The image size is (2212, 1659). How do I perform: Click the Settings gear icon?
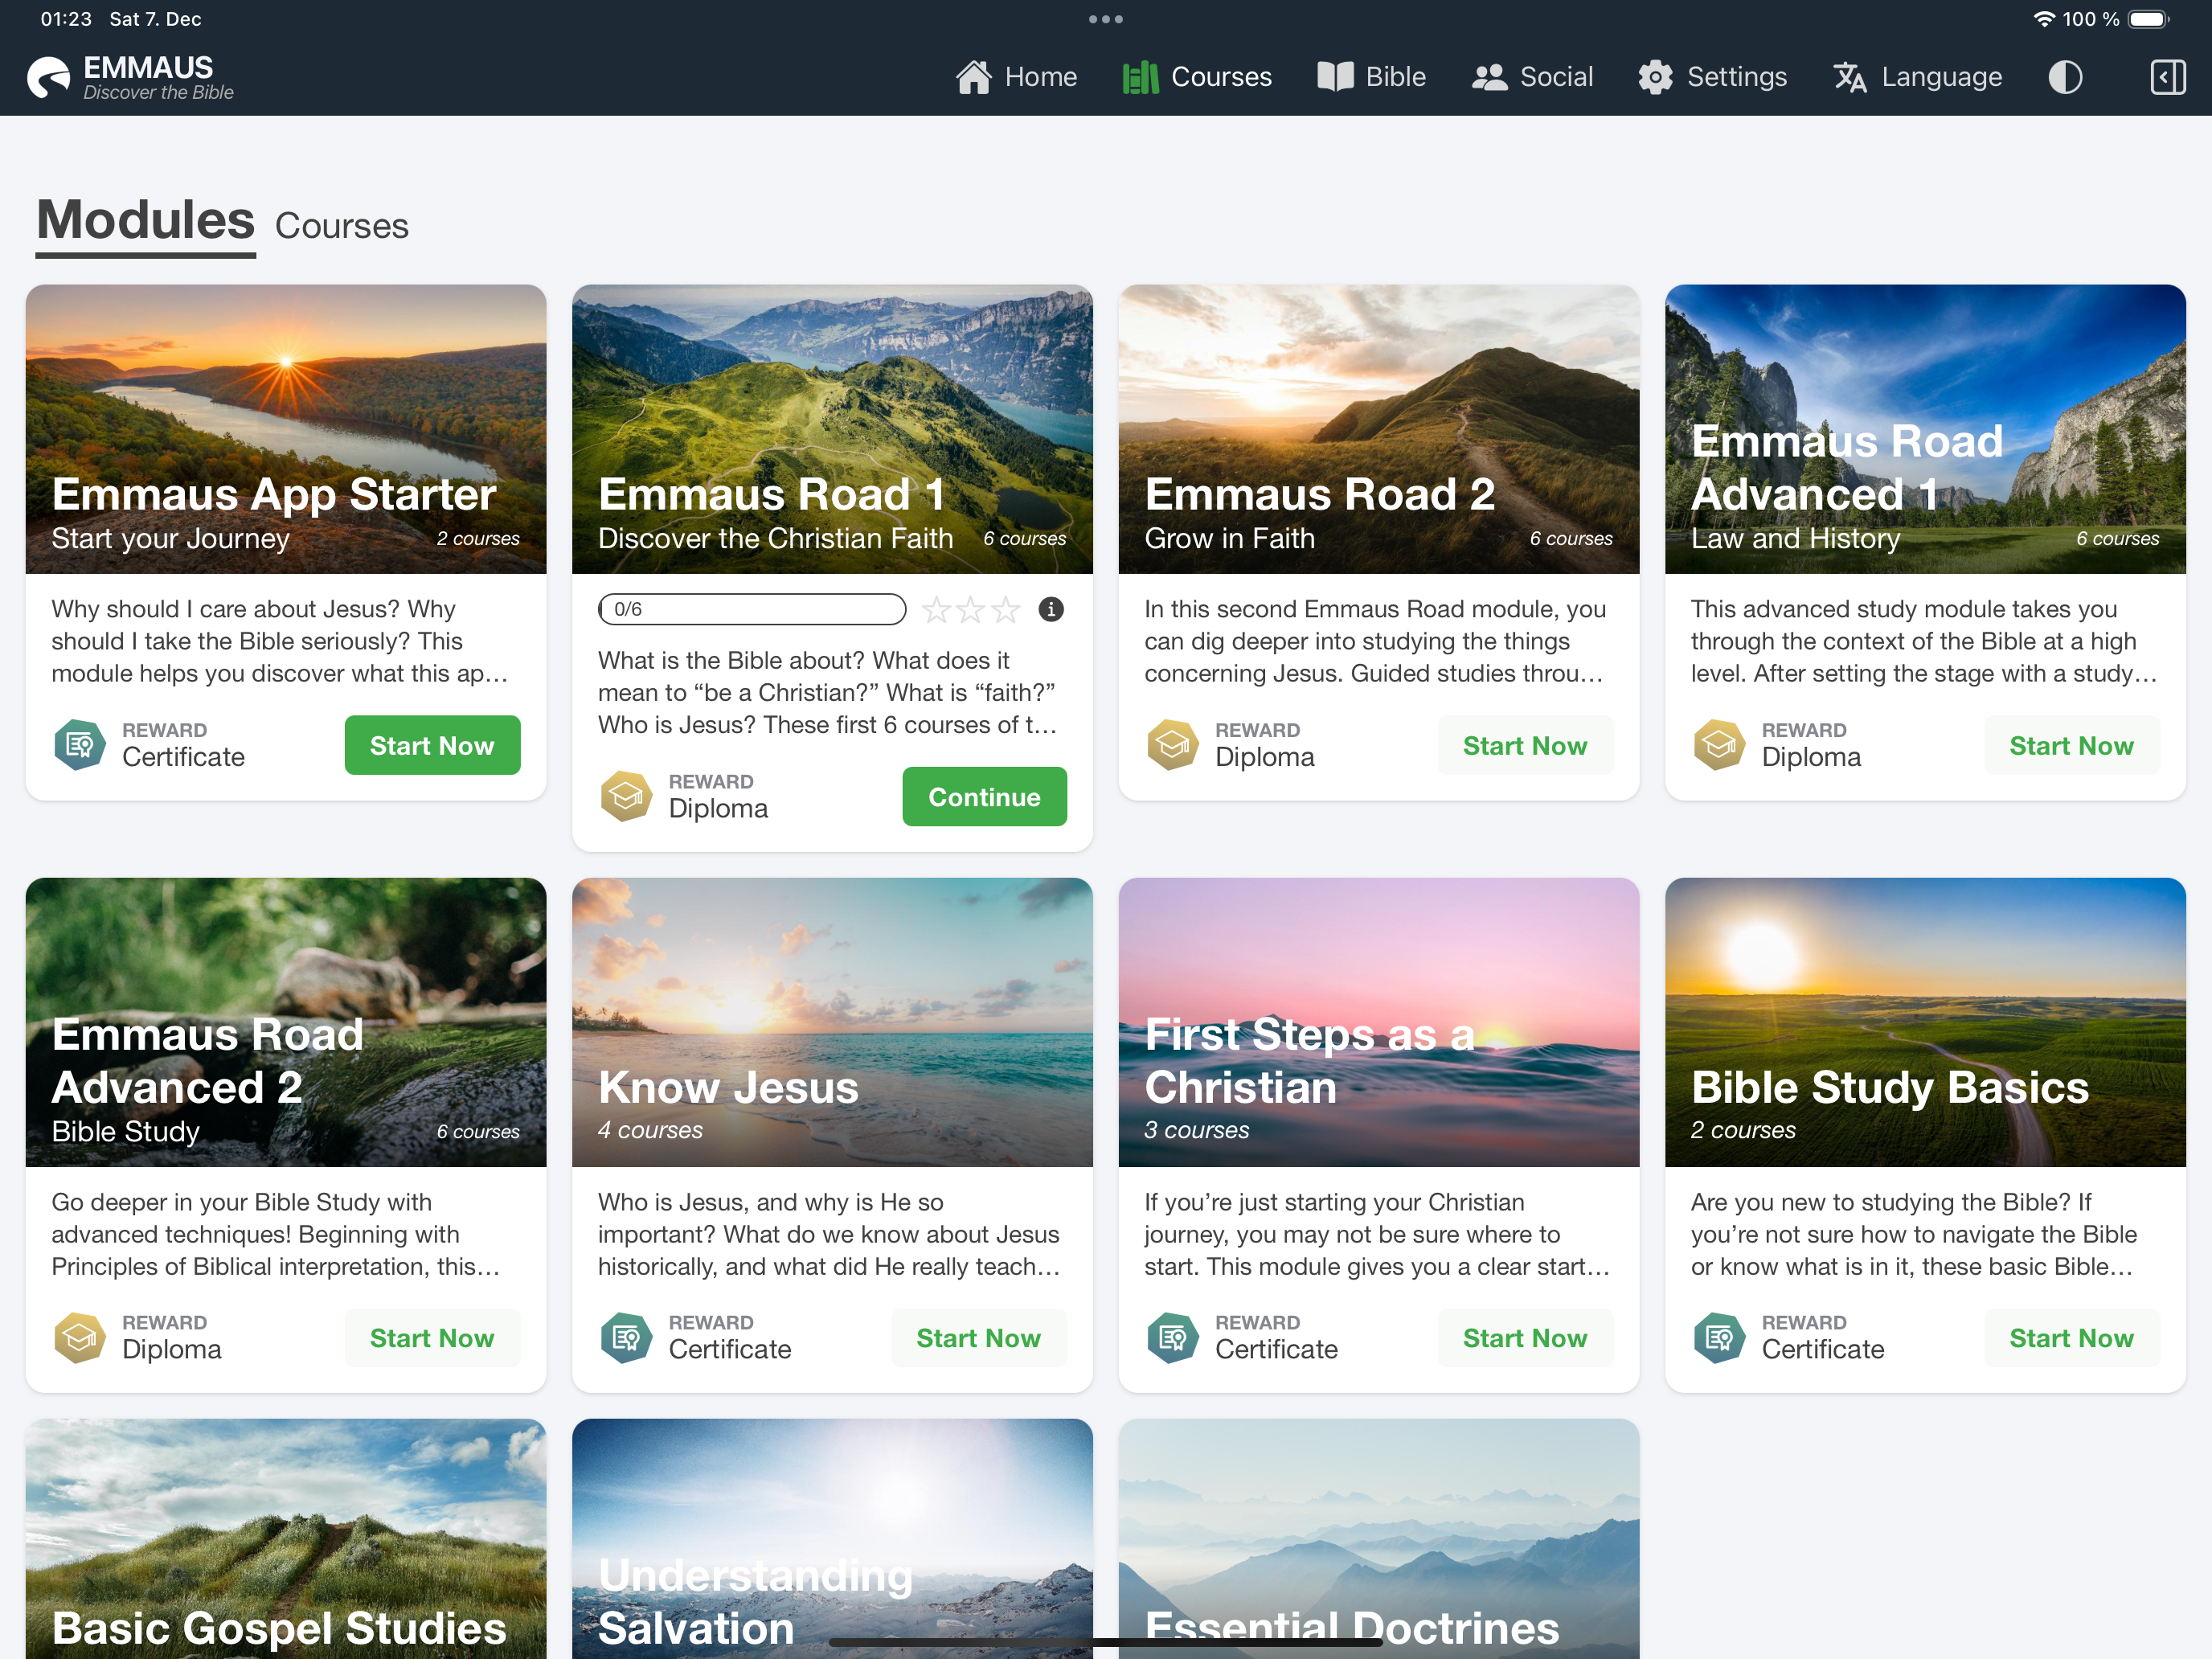tap(1655, 77)
